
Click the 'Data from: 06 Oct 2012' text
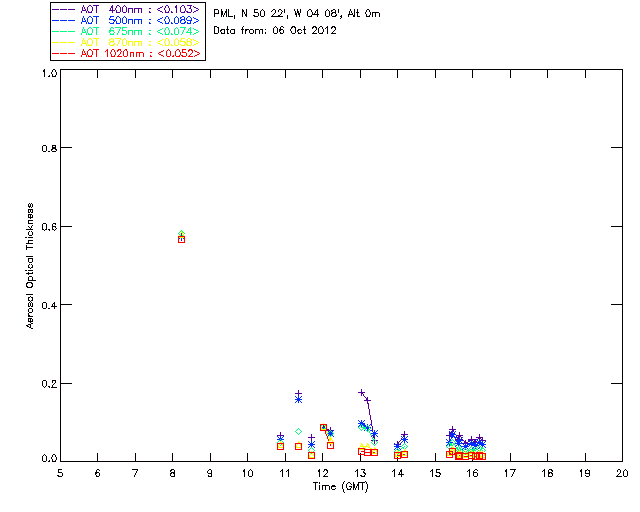tap(275, 31)
